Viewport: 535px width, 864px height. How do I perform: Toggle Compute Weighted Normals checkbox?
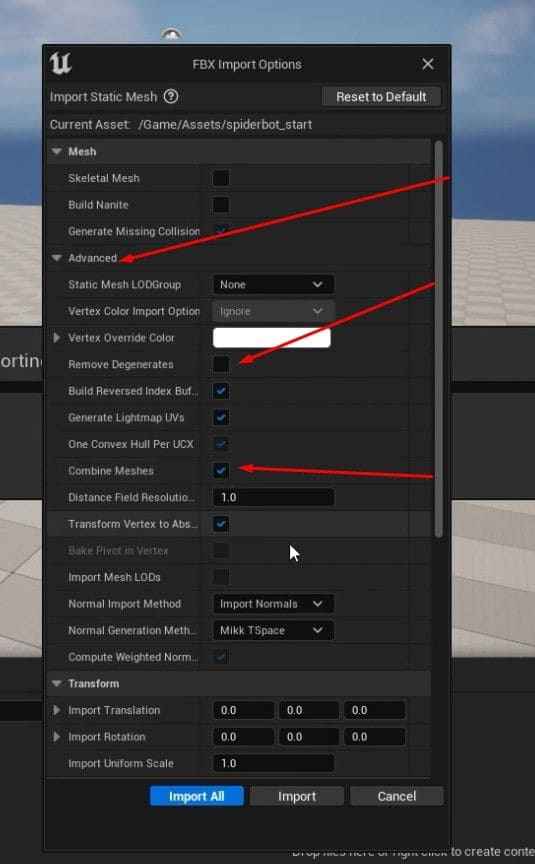click(x=220, y=657)
